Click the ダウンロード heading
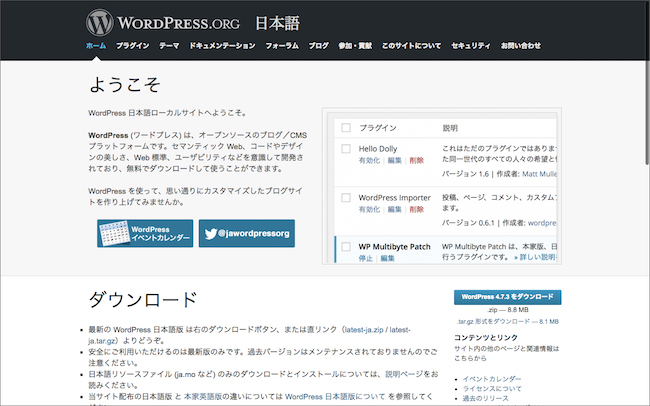 (143, 299)
